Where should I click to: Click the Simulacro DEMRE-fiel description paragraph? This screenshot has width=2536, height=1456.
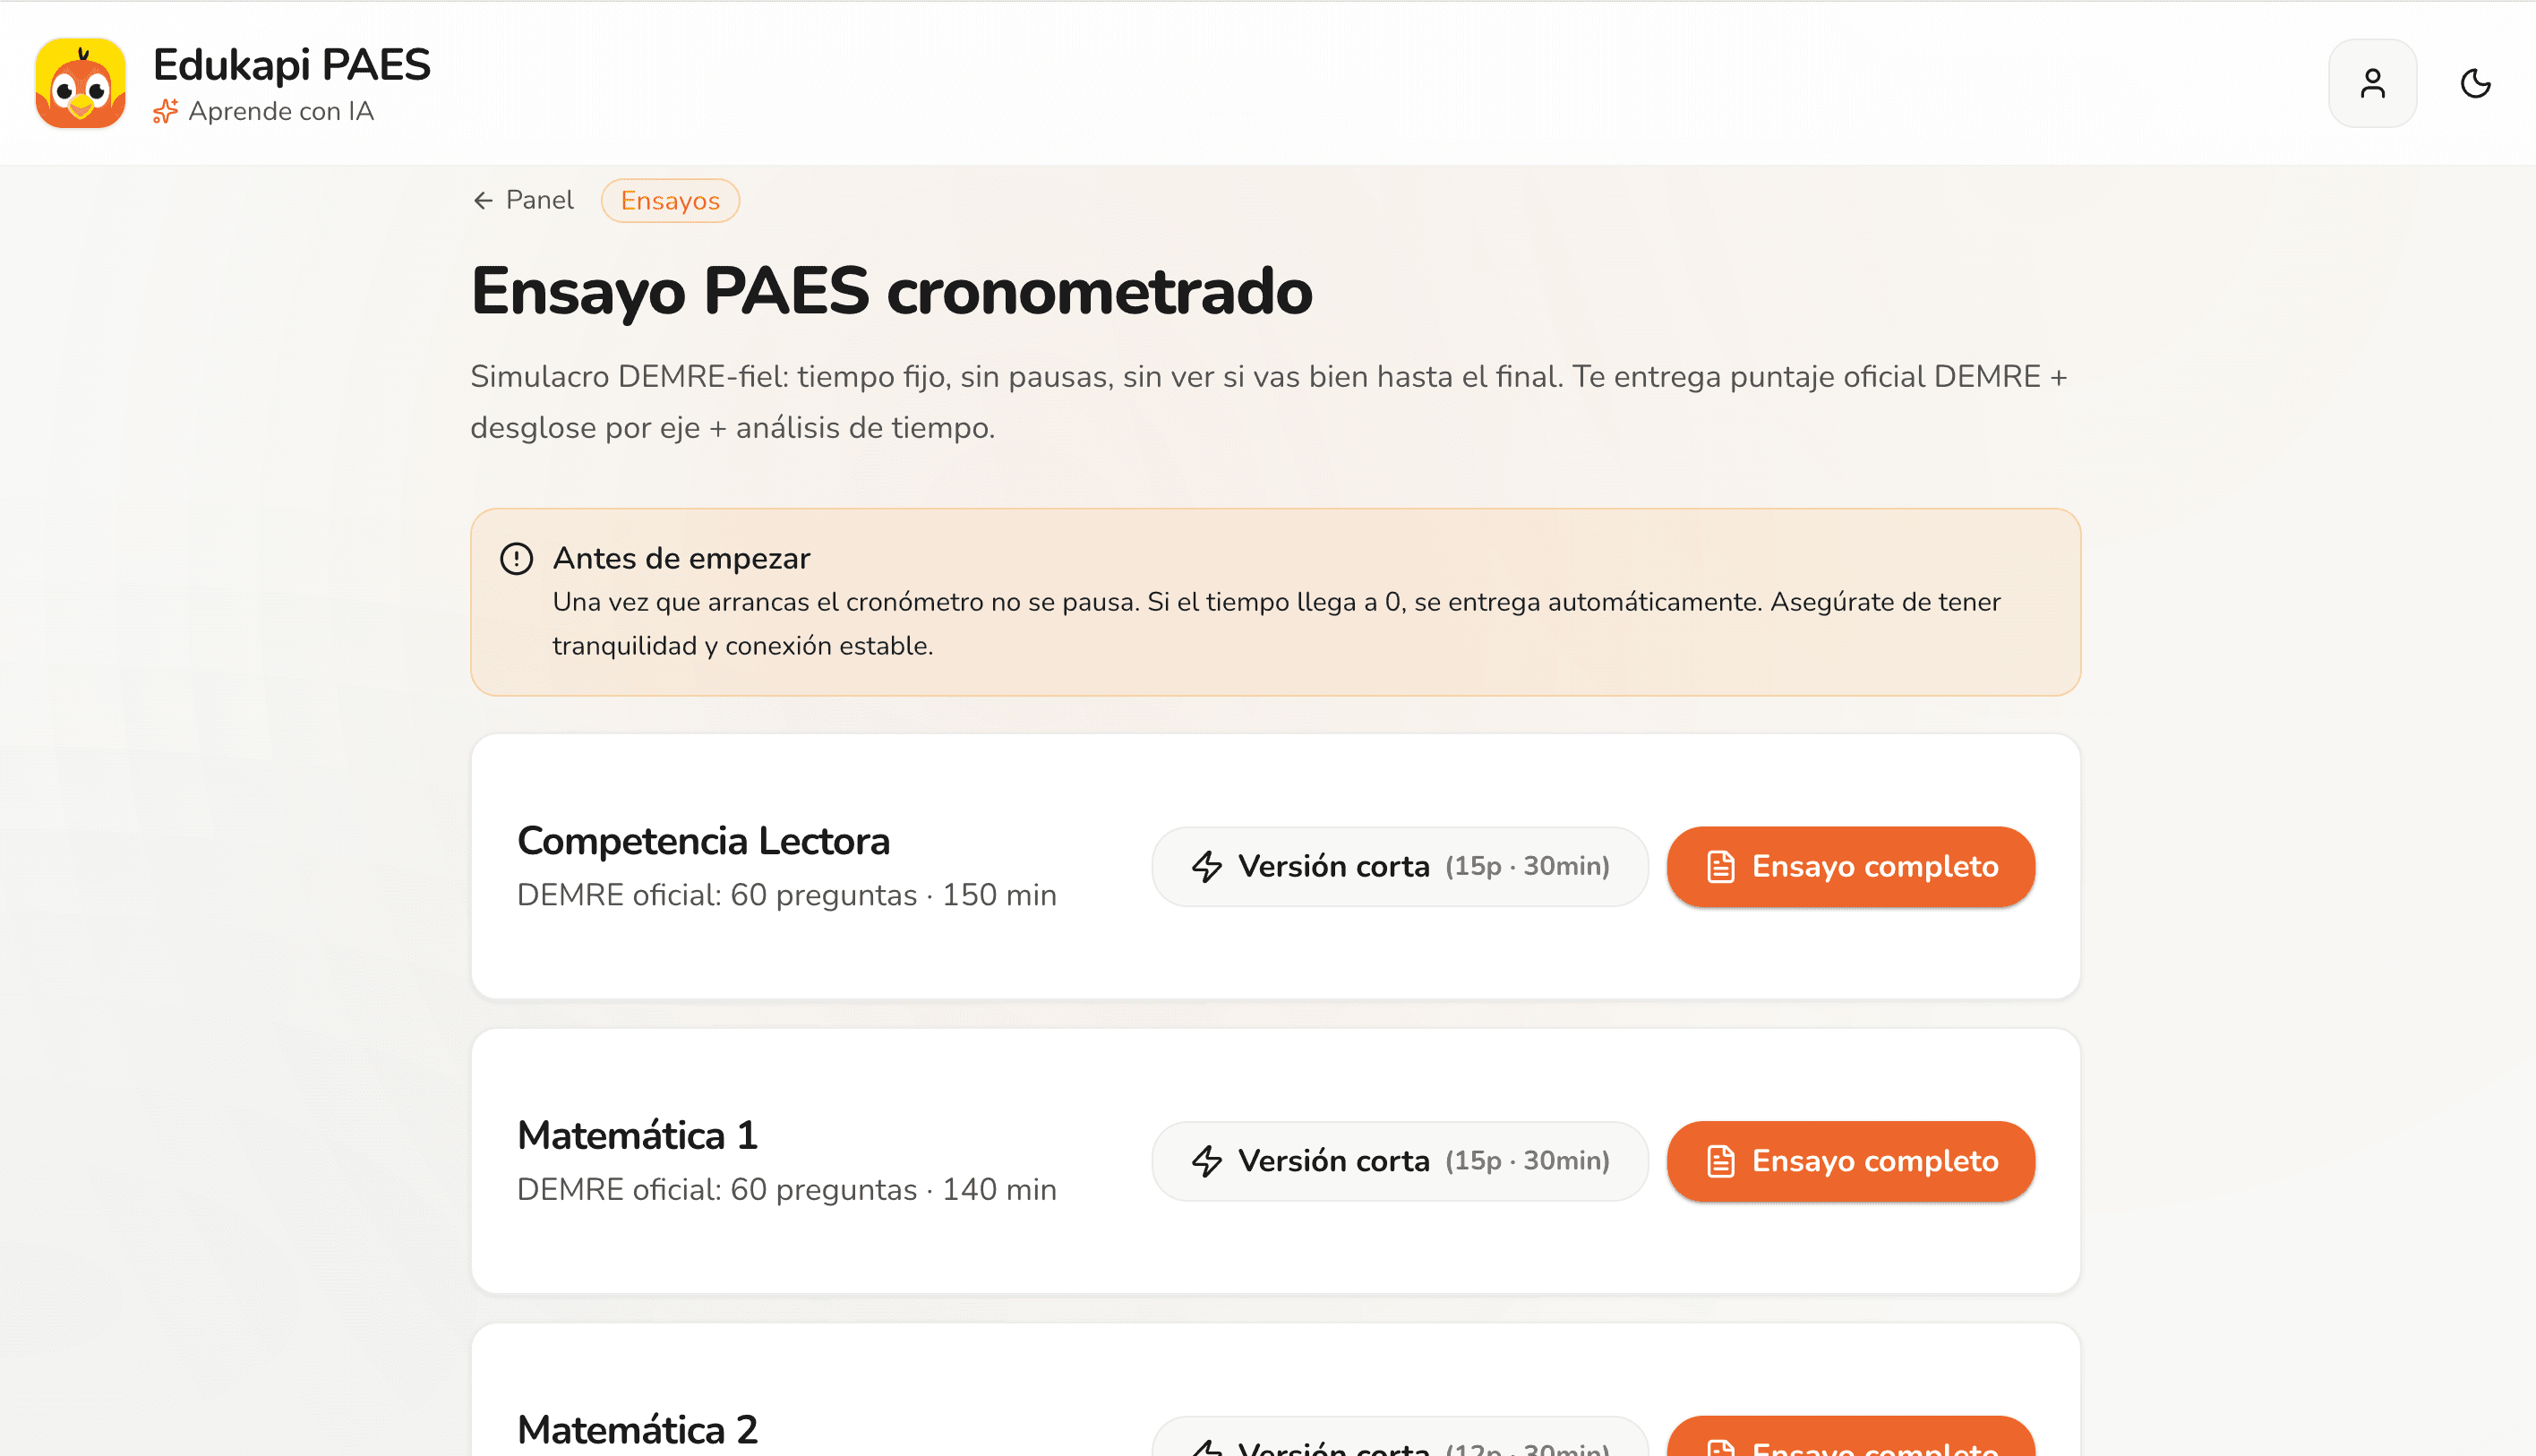click(1269, 402)
